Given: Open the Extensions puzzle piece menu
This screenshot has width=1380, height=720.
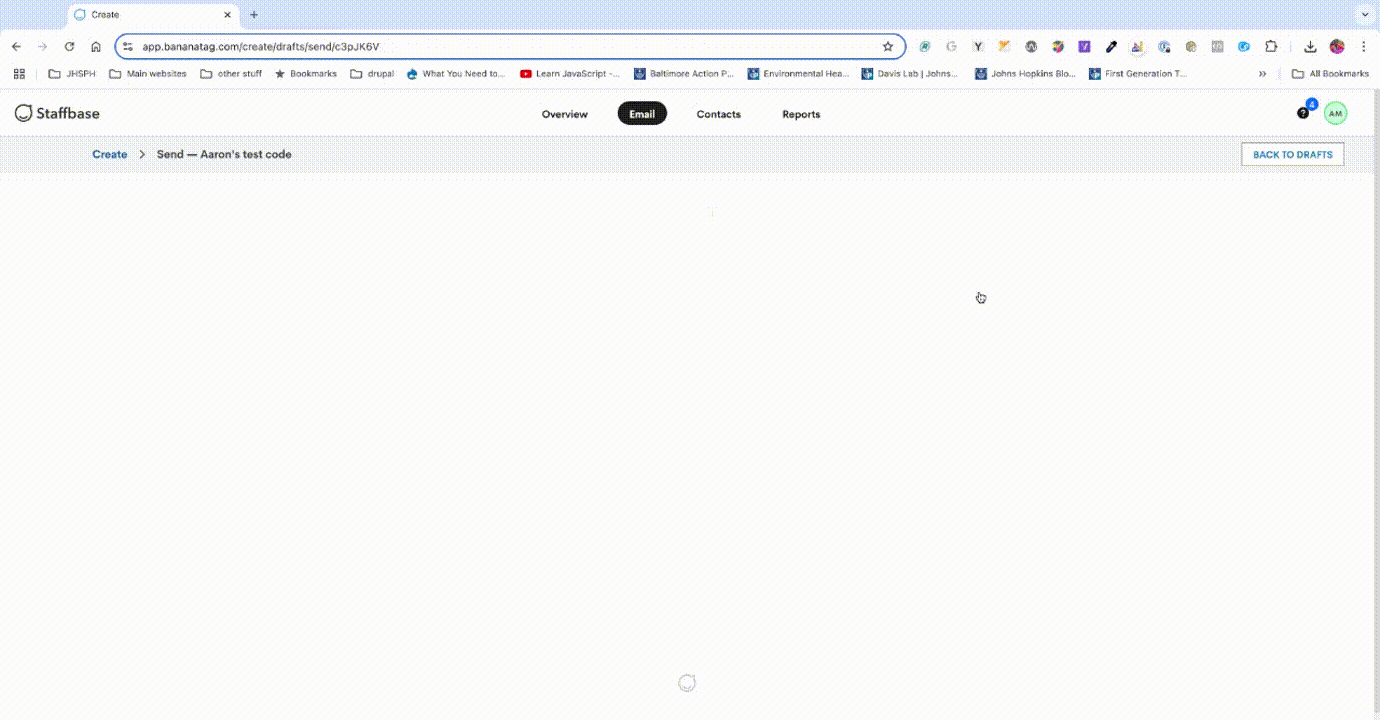Looking at the screenshot, I should click(1271, 46).
